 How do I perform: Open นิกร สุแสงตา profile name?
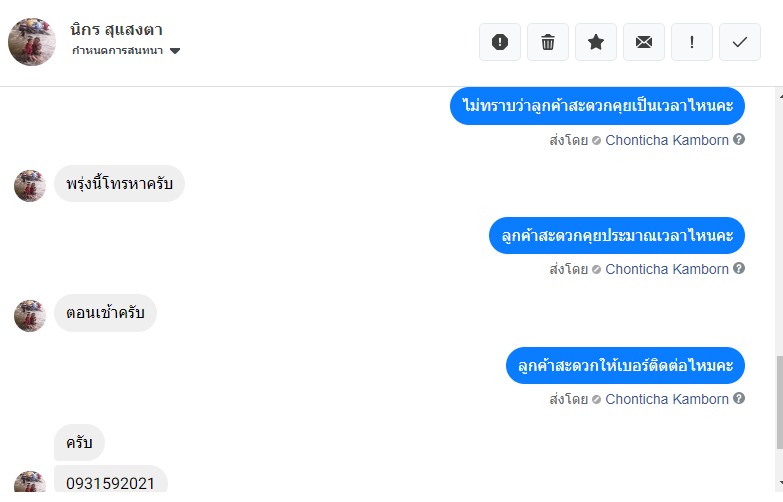pyautogui.click(x=116, y=30)
